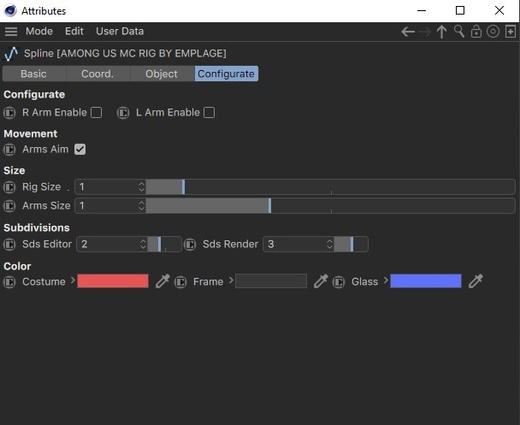
Task: Click the Sds Render slider
Action: (351, 244)
